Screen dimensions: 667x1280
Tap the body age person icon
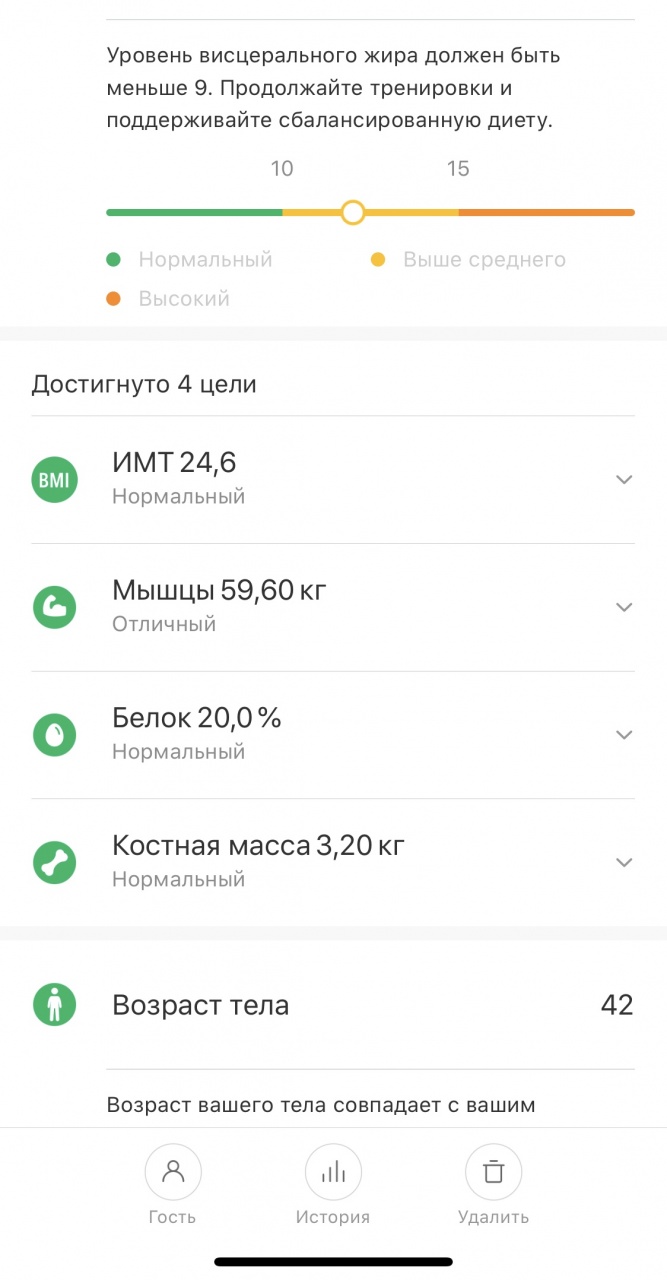pyautogui.click(x=54, y=1005)
